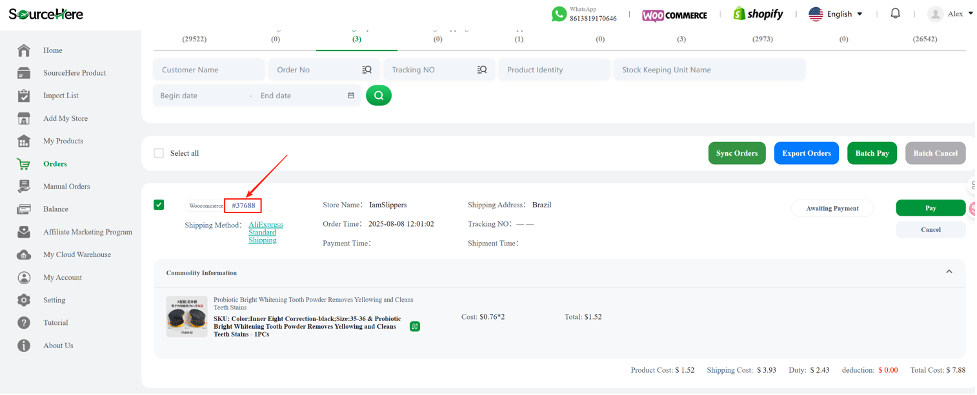Screen dimensions: 977x395
Task: Switch to the tab showing (1)
Action: 519,39
